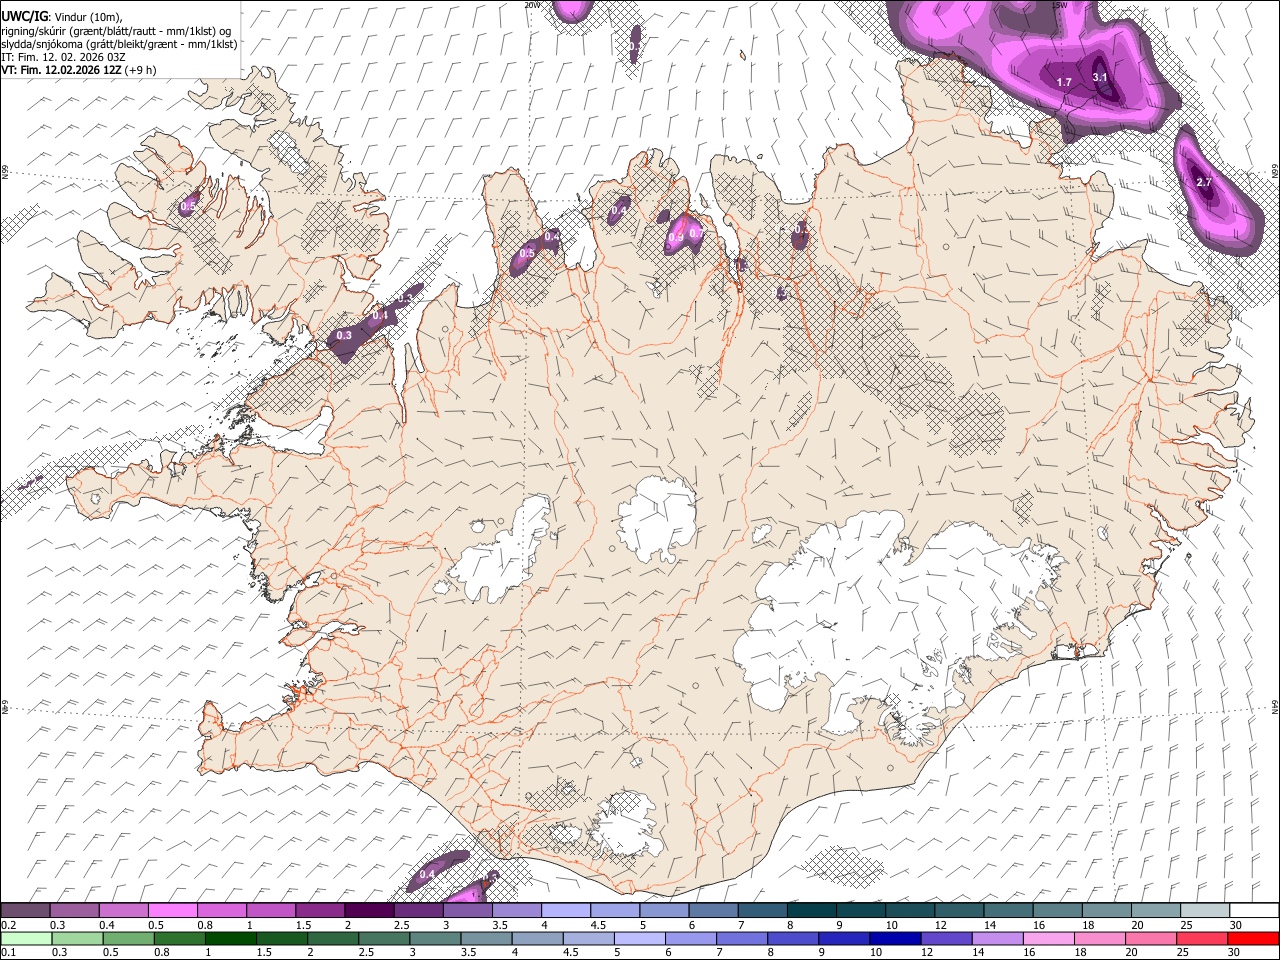Click the 0.9 snowfall value in north Iceland
The width and height of the screenshot is (1280, 960).
(677, 237)
